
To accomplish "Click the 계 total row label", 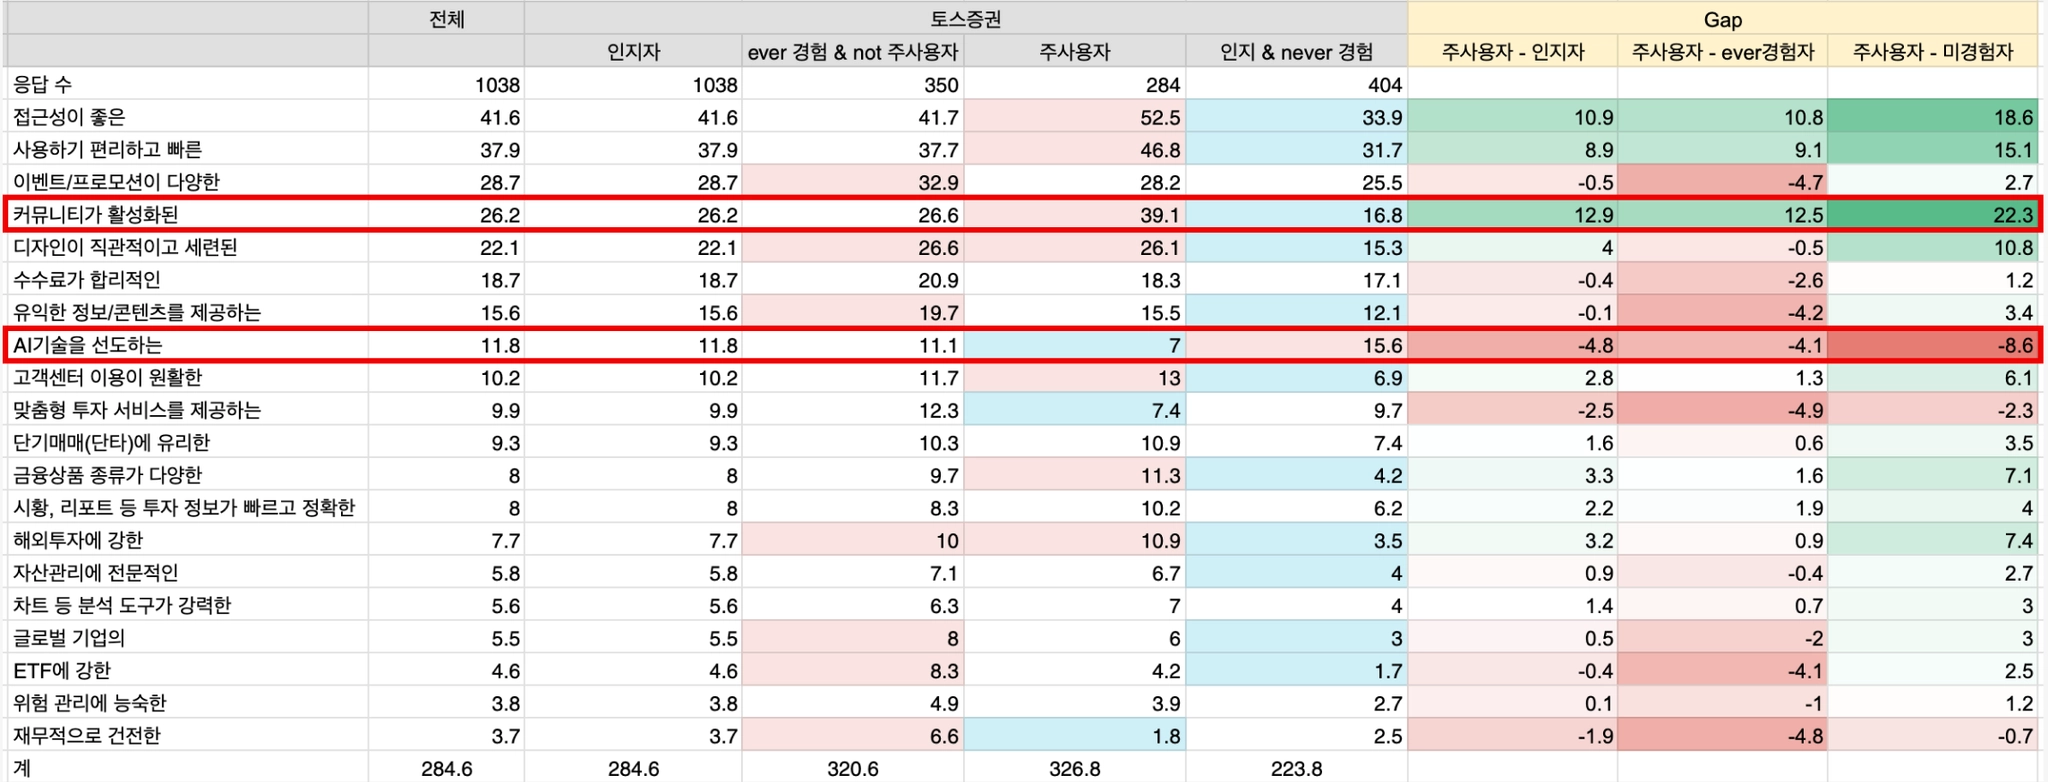I will pos(22,768).
